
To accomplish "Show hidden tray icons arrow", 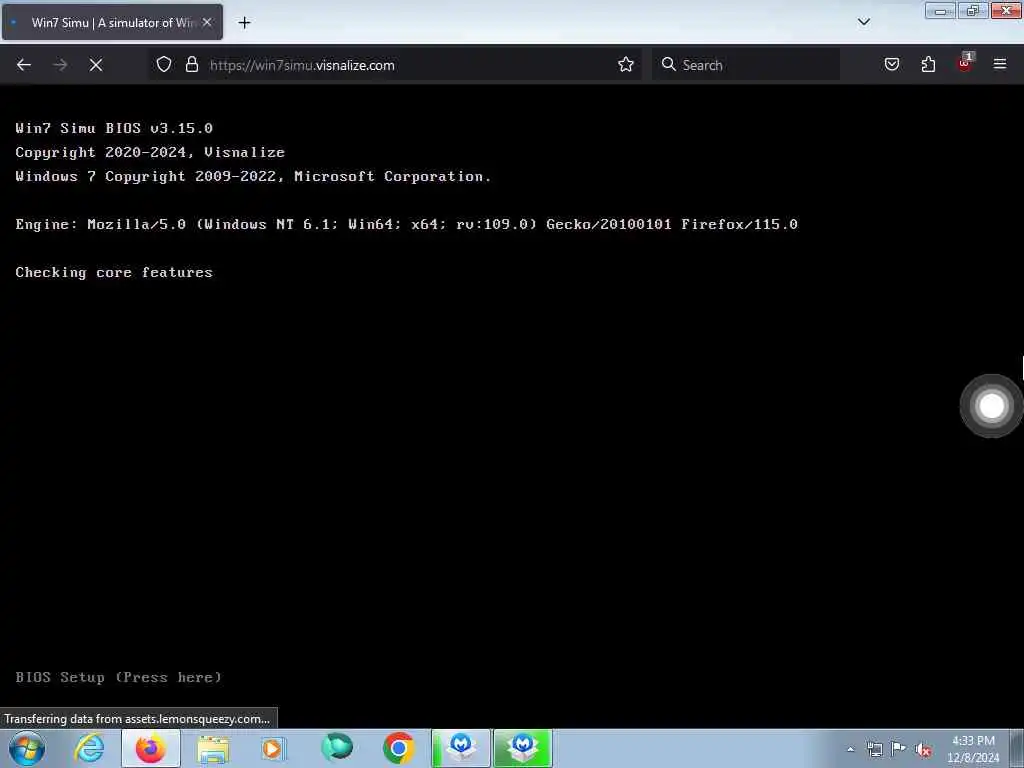I will click(x=850, y=749).
